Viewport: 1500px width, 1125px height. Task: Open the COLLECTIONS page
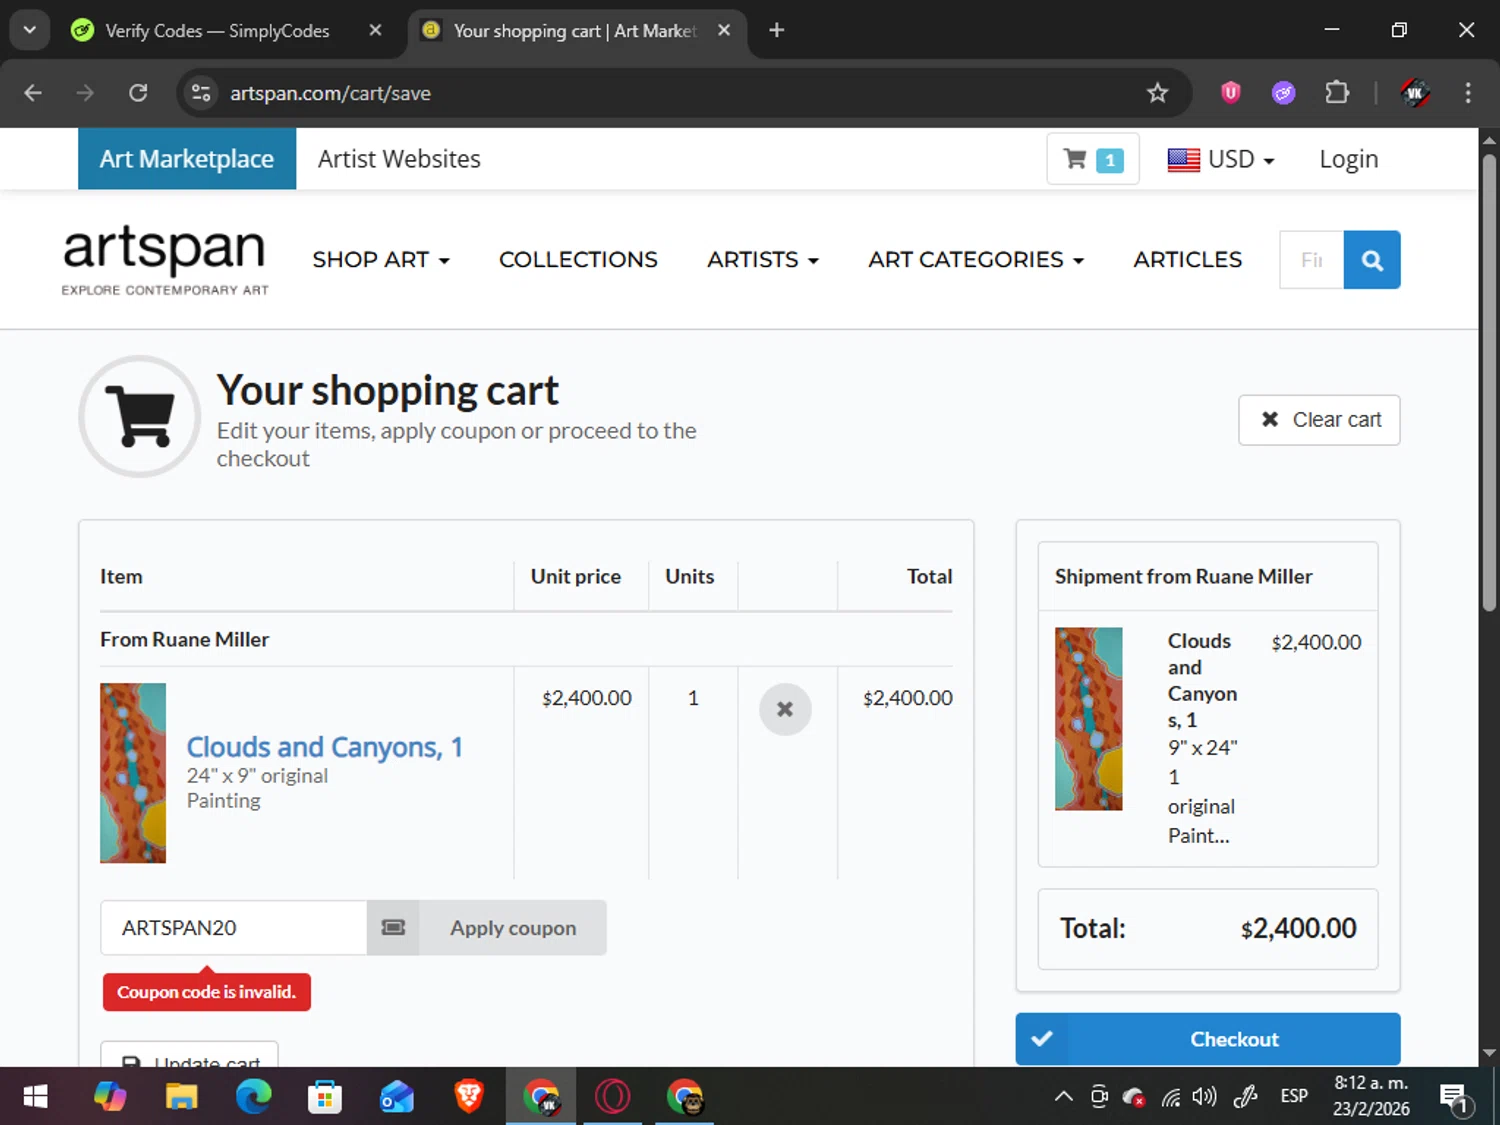[578, 260]
